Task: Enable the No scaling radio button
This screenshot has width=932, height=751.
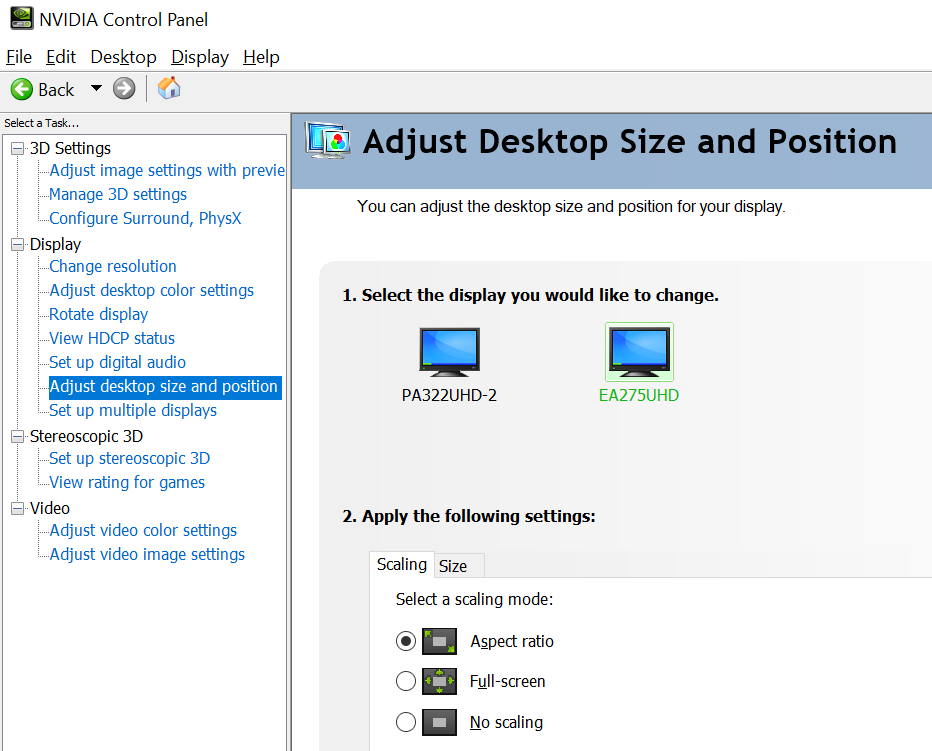Action: click(x=406, y=722)
